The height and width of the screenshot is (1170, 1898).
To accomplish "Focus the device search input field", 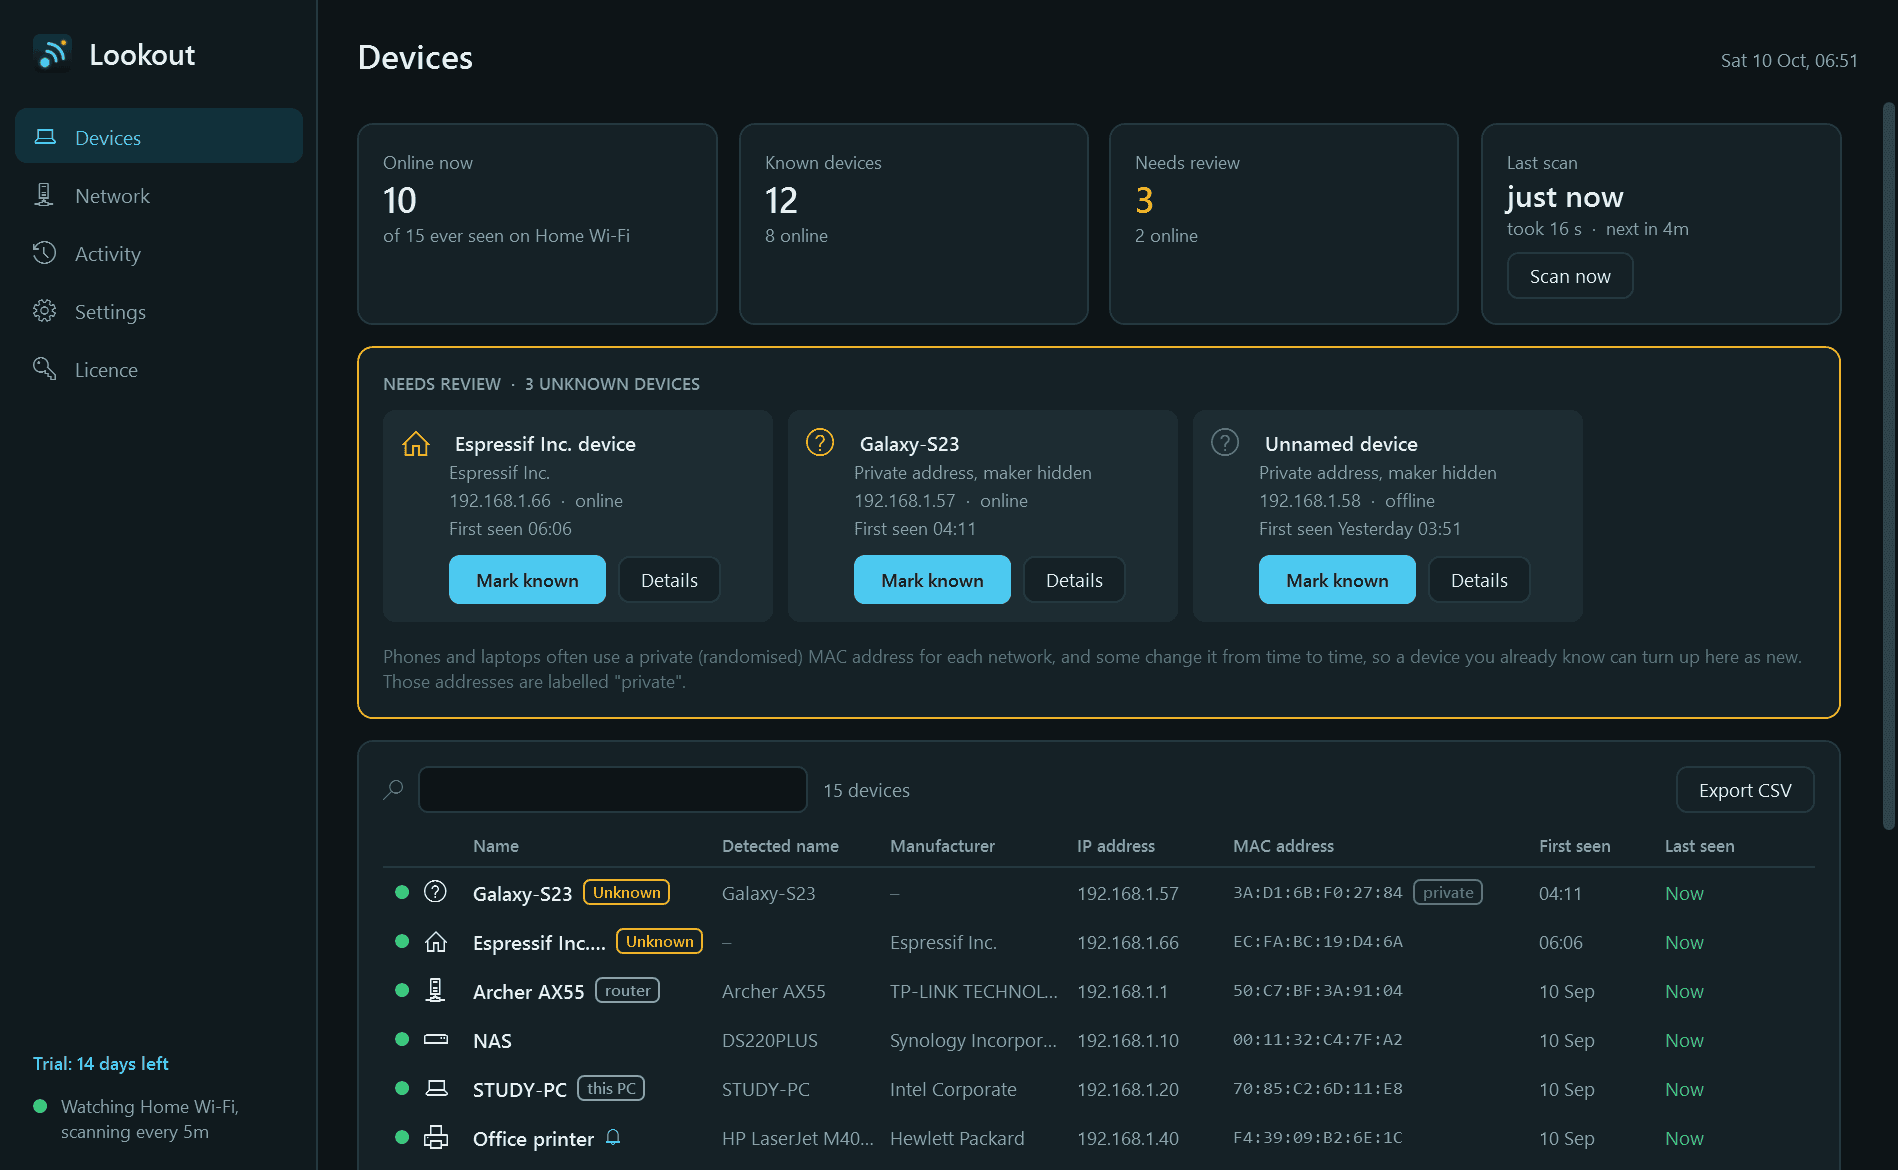I will 613,790.
